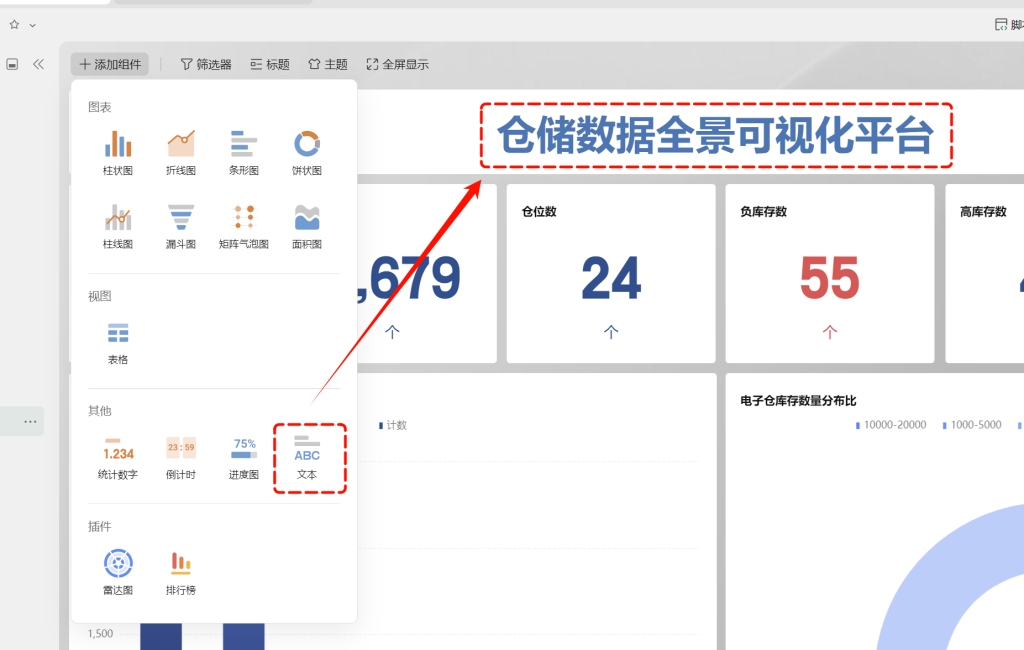Add a 饼状图 pie chart component
1024x650 pixels.
[x=307, y=152]
